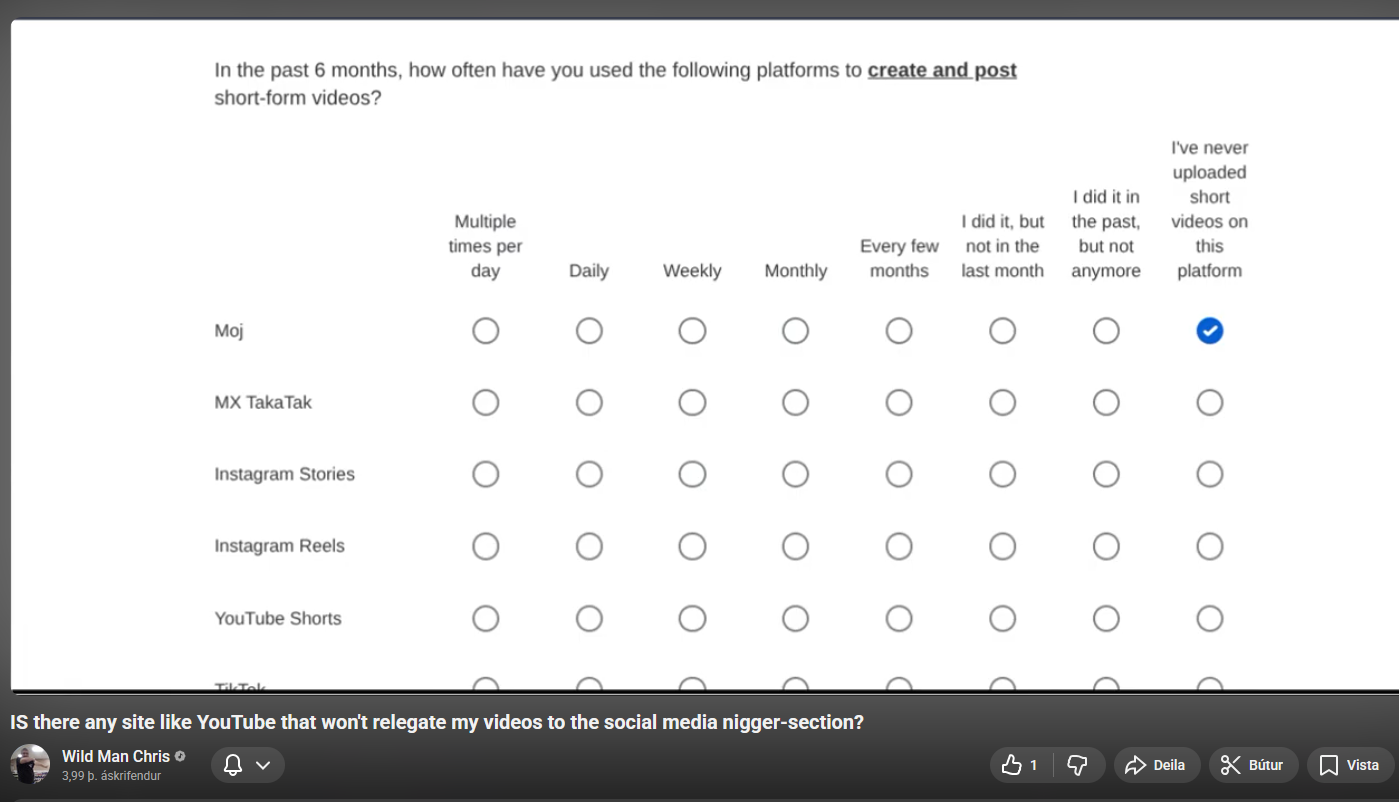The image size is (1399, 802).
Task: Click the thumbs-up like button
Action: (1021, 765)
